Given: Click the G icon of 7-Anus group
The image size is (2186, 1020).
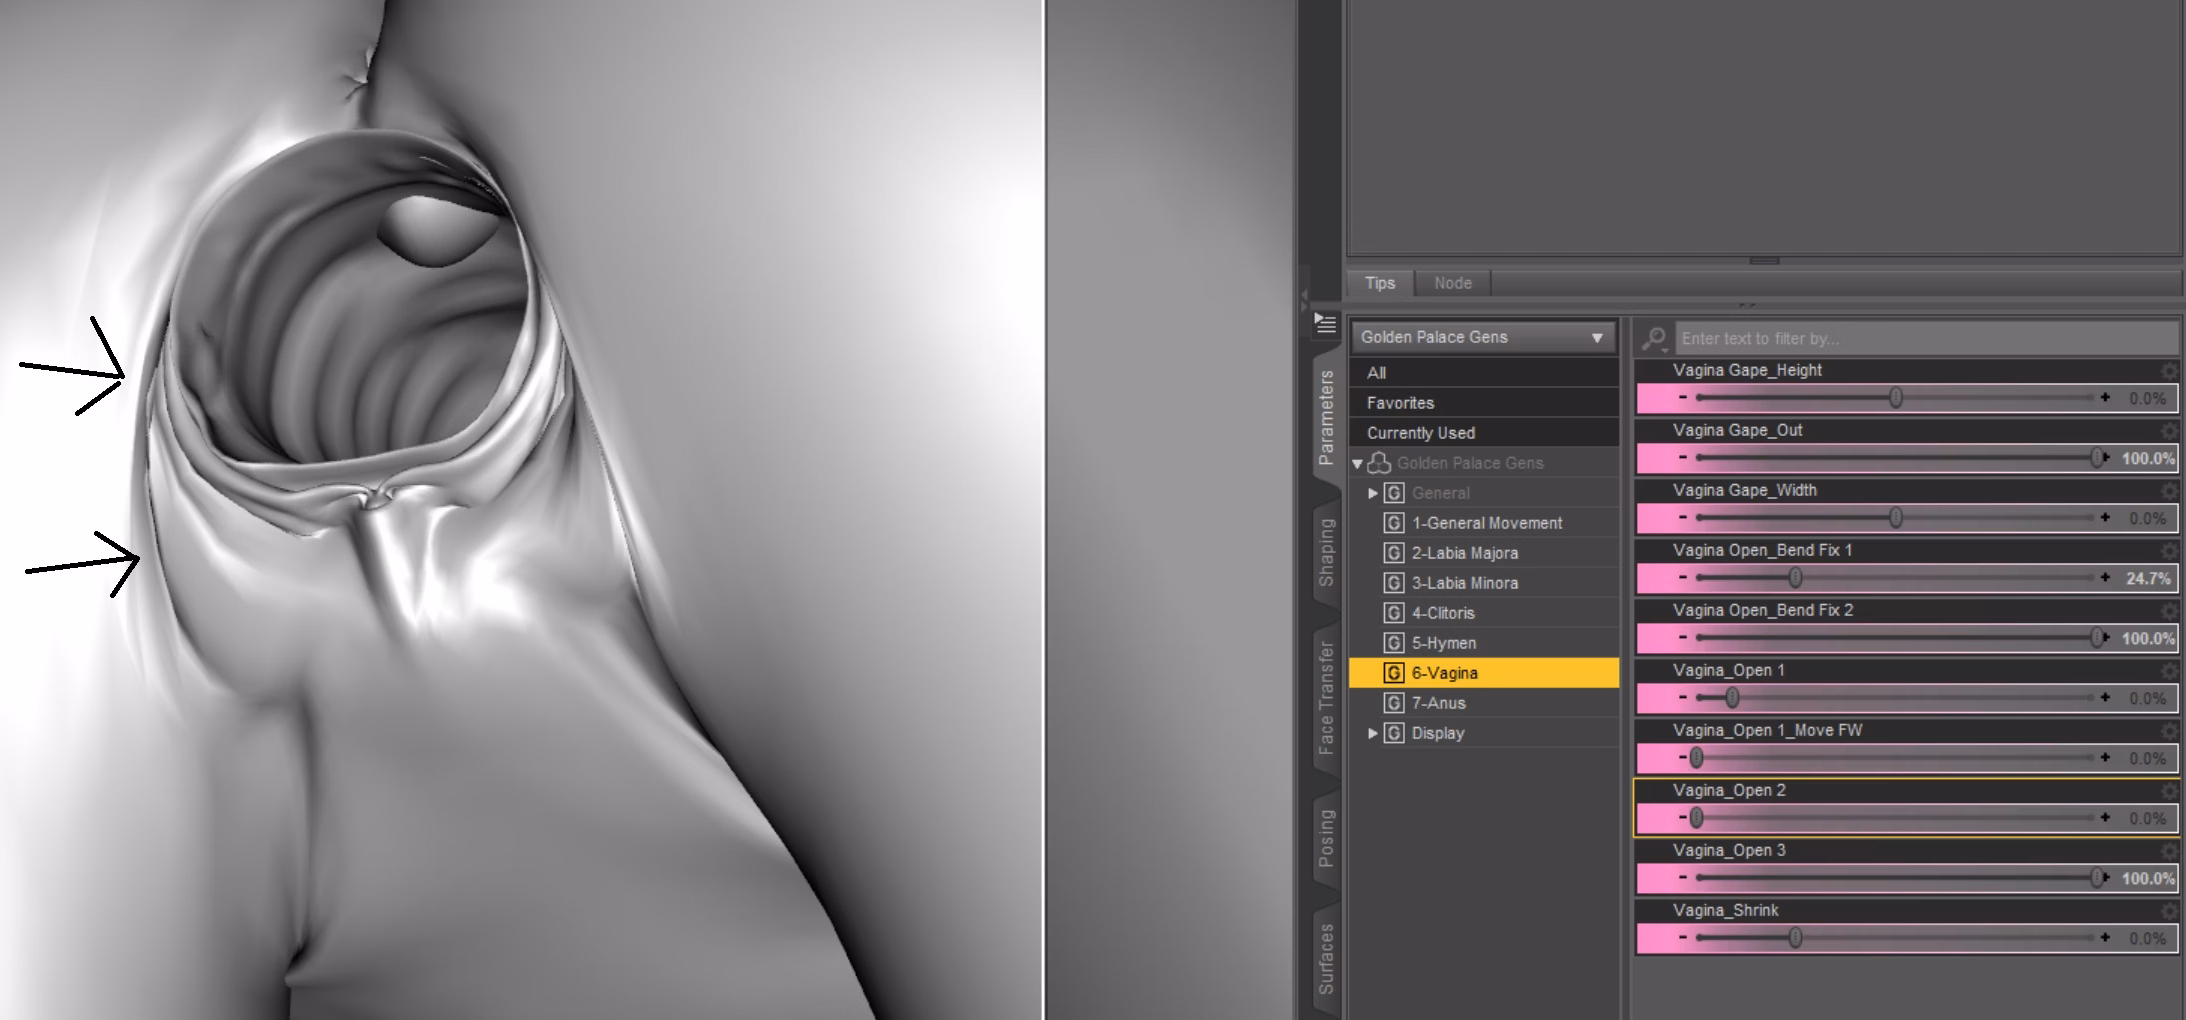Looking at the screenshot, I should click(x=1393, y=703).
